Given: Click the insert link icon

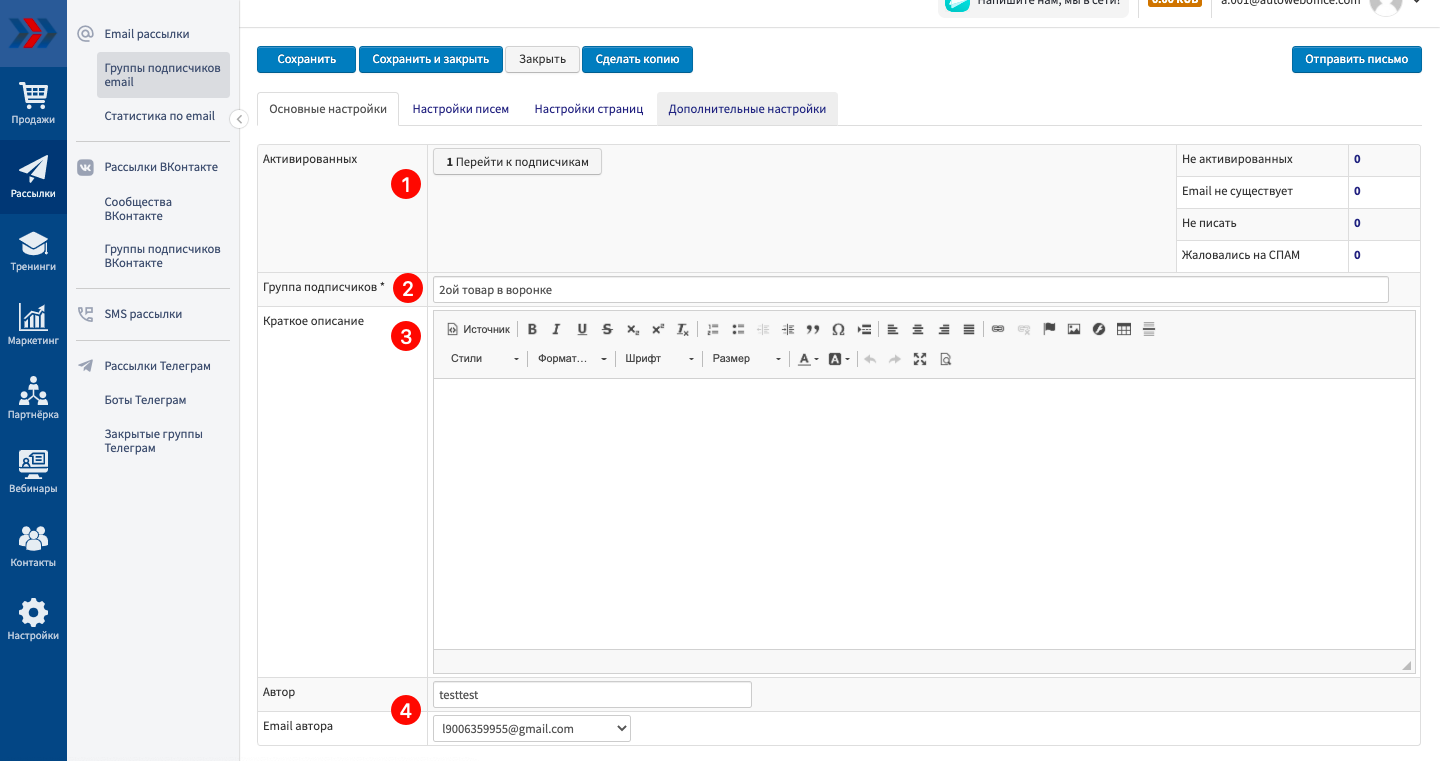Looking at the screenshot, I should tap(998, 329).
